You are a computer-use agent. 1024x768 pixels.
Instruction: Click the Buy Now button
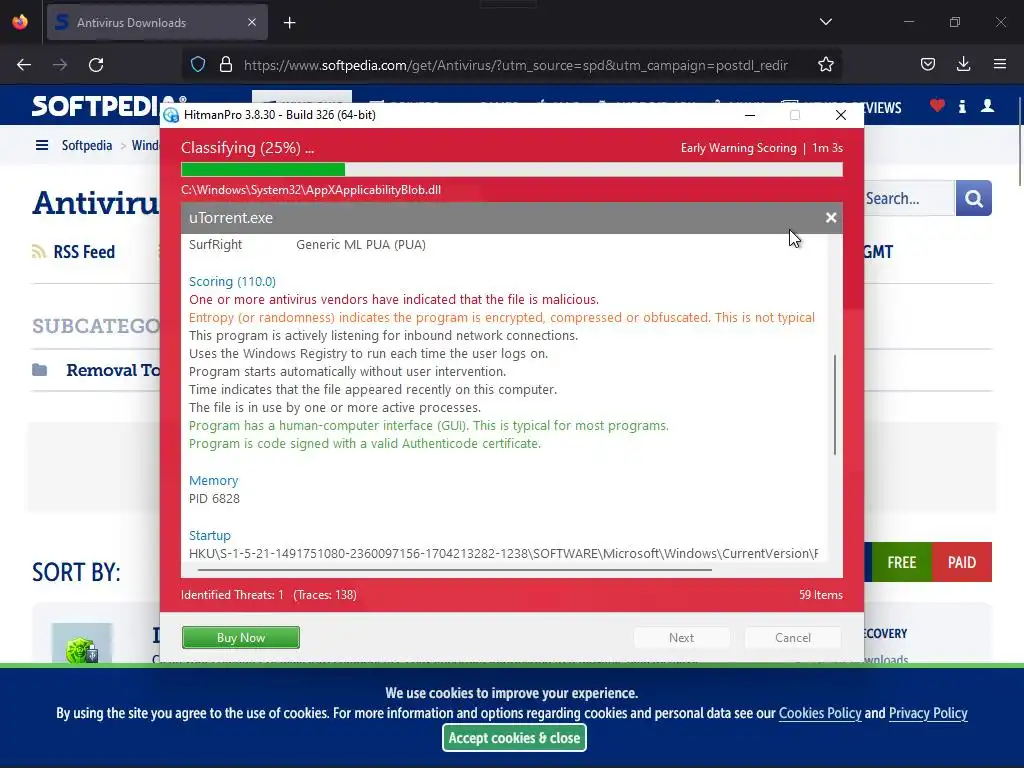pos(241,637)
